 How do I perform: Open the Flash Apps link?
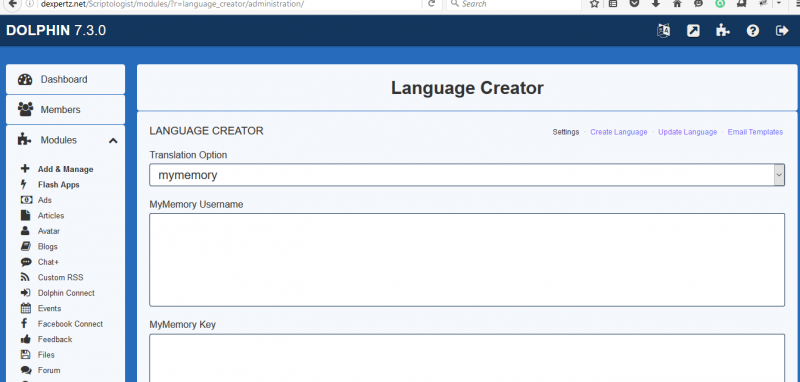pos(58,185)
